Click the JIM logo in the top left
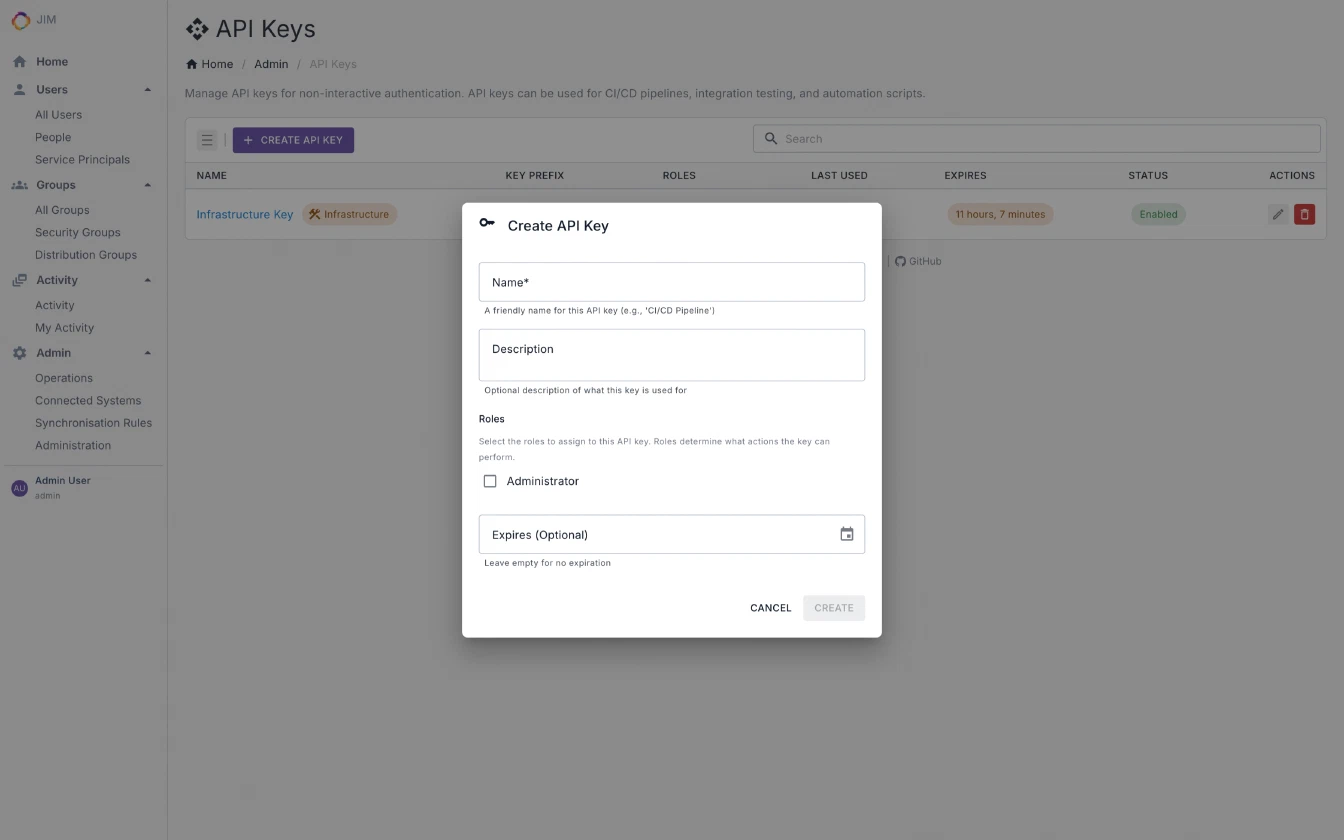1344x840 pixels. (x=21, y=19)
